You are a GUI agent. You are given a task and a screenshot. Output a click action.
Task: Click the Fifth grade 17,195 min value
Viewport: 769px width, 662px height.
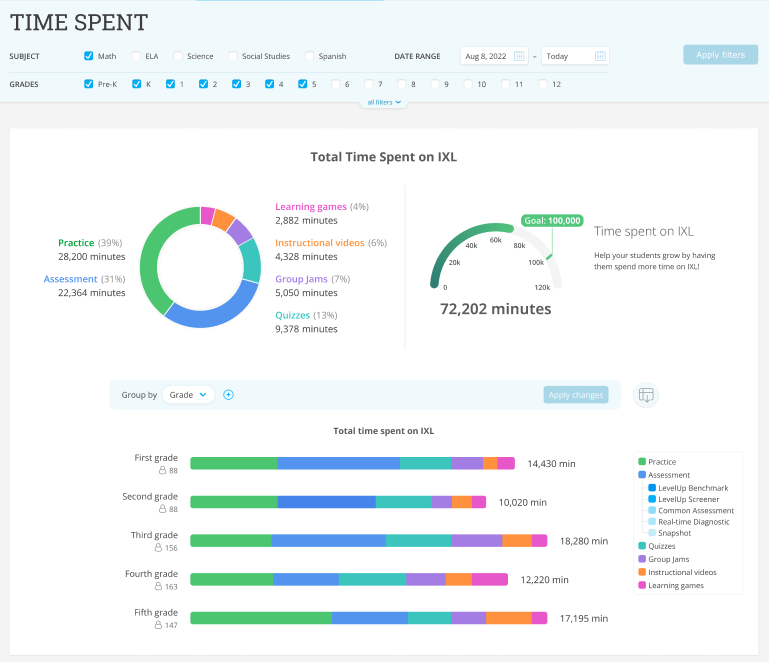pyautogui.click(x=584, y=619)
